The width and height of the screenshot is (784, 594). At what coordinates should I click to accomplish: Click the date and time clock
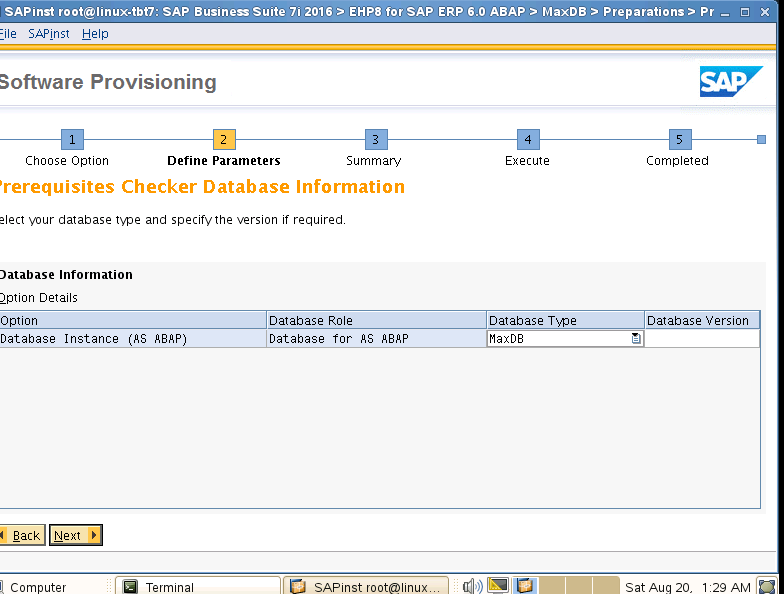[x=688, y=587]
